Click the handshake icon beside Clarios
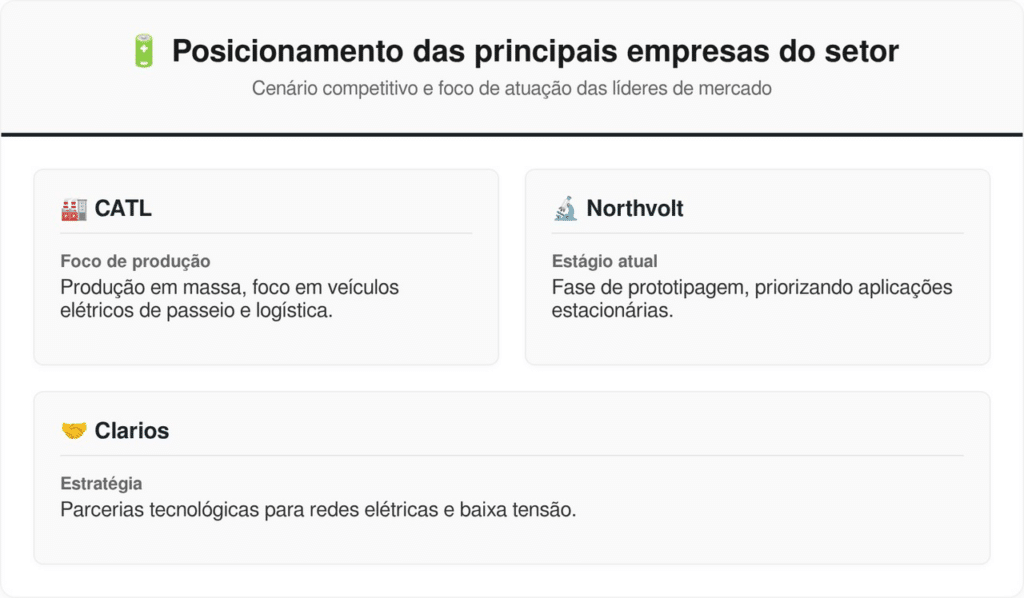This screenshot has height=598, width=1024. (x=73, y=431)
